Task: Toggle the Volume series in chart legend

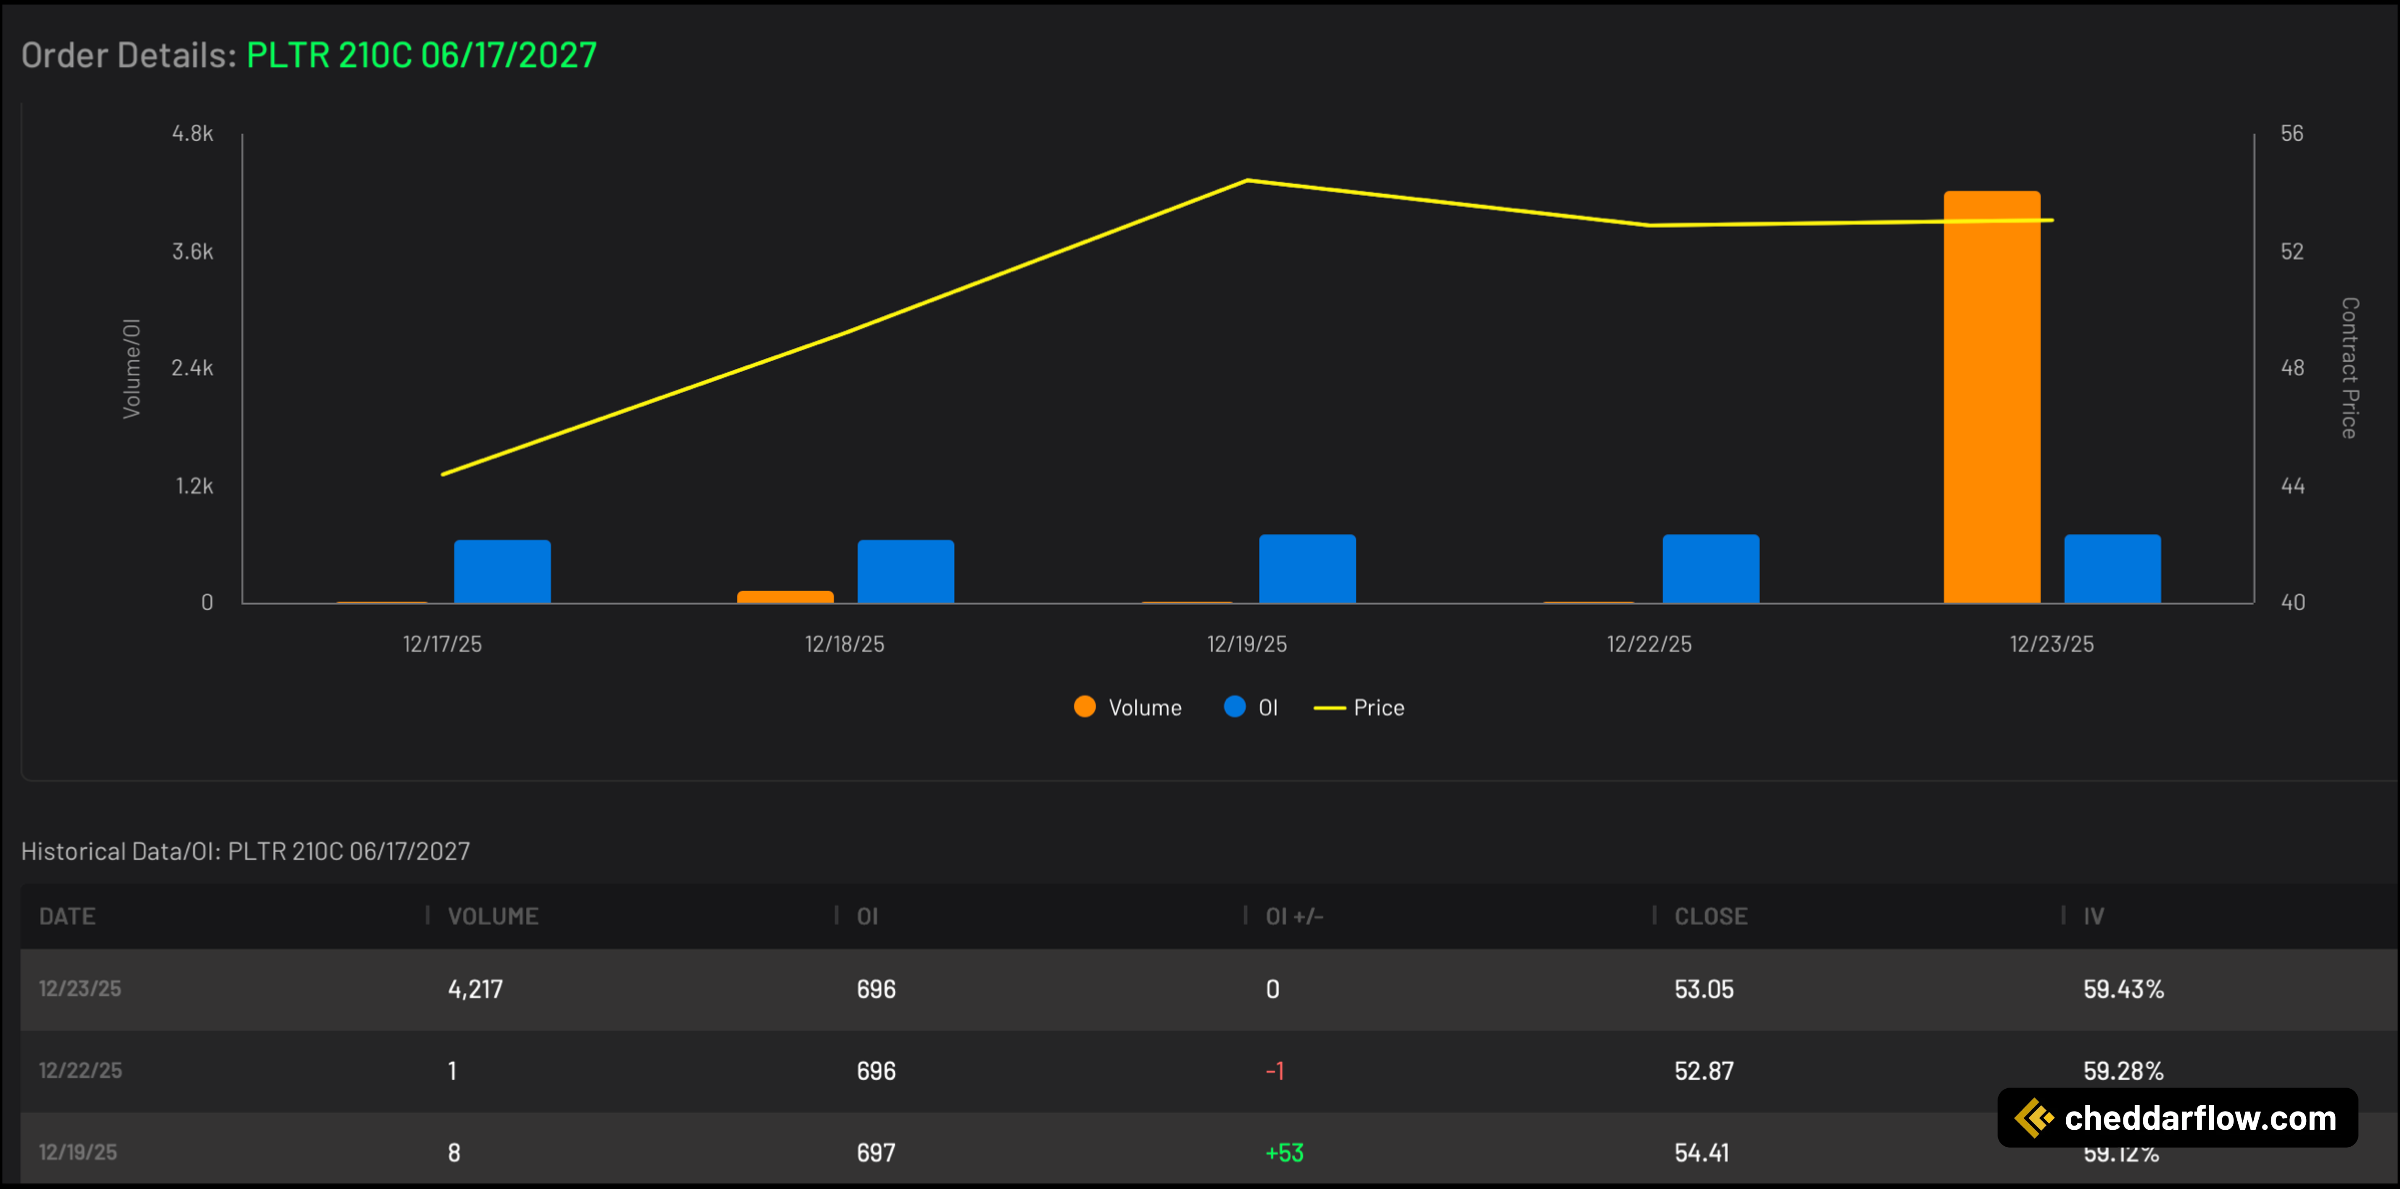Action: coord(1127,707)
